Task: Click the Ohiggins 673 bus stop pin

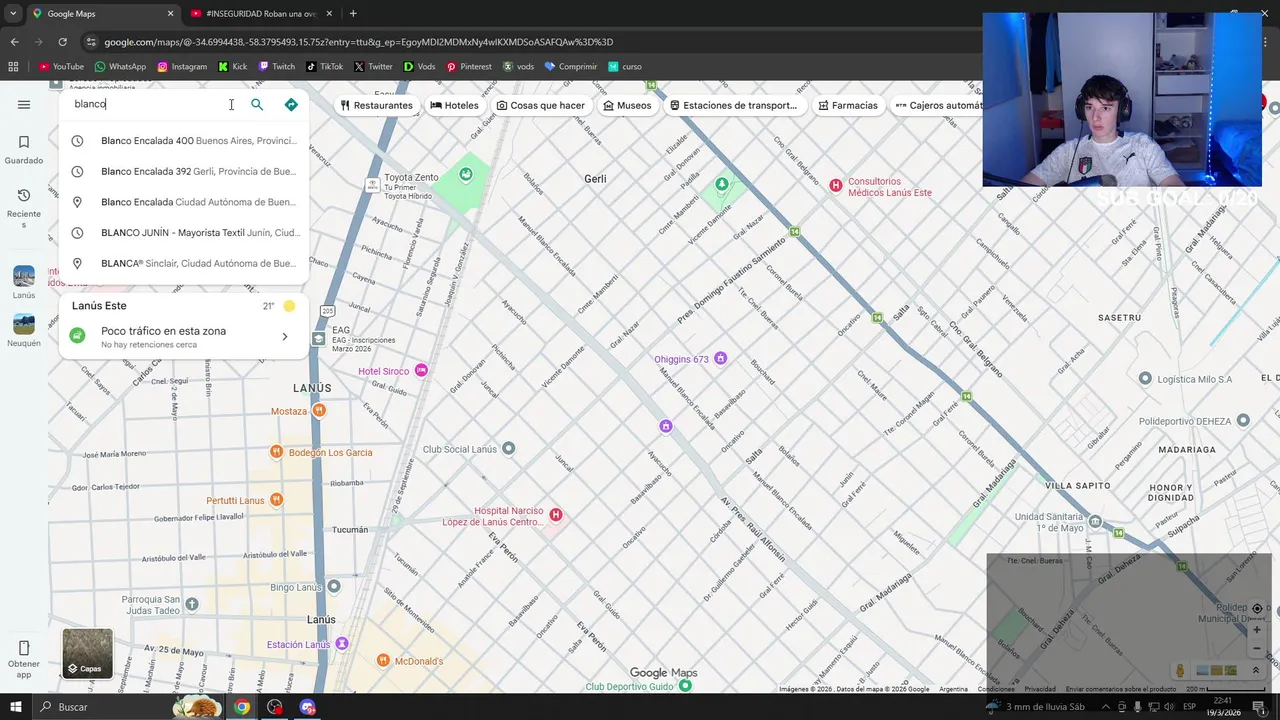Action: click(x=720, y=358)
